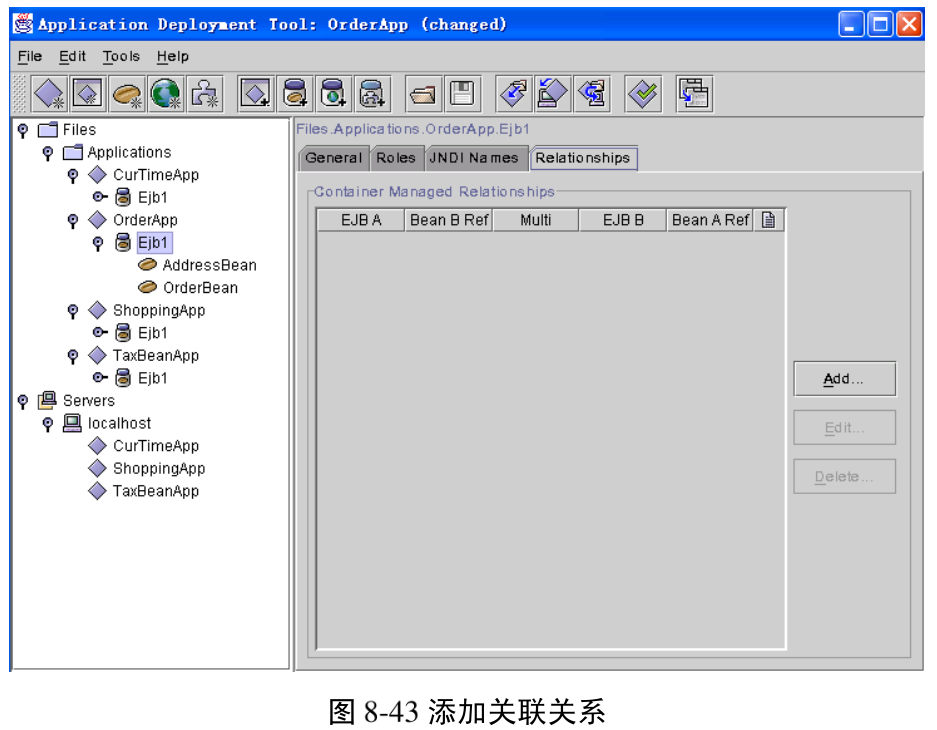937x730 pixels.
Task: Click the globe New Web Component icon
Action: (166, 94)
